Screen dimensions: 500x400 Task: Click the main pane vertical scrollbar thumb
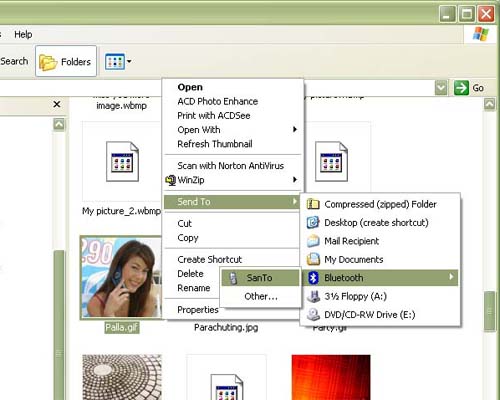click(x=489, y=311)
